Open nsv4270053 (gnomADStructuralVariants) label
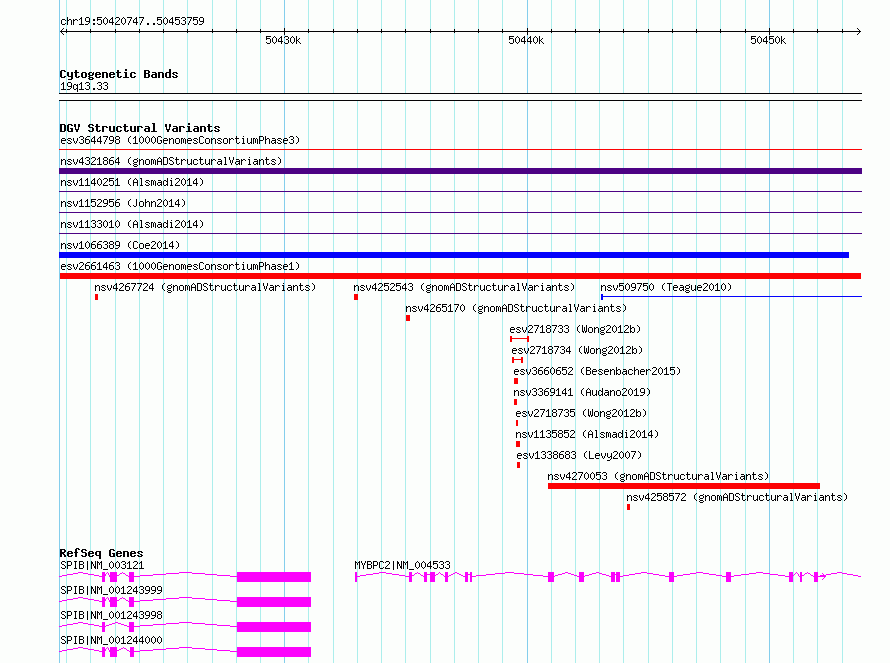 click(x=658, y=476)
